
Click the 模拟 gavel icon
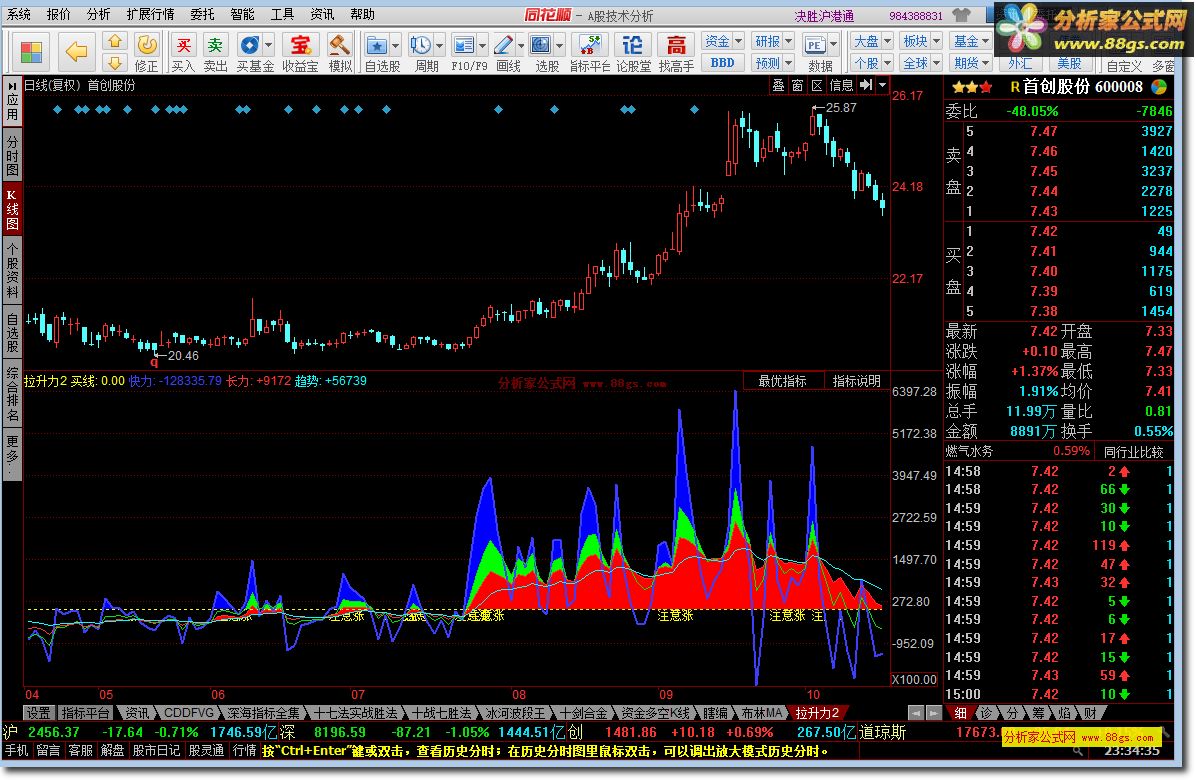click(339, 46)
